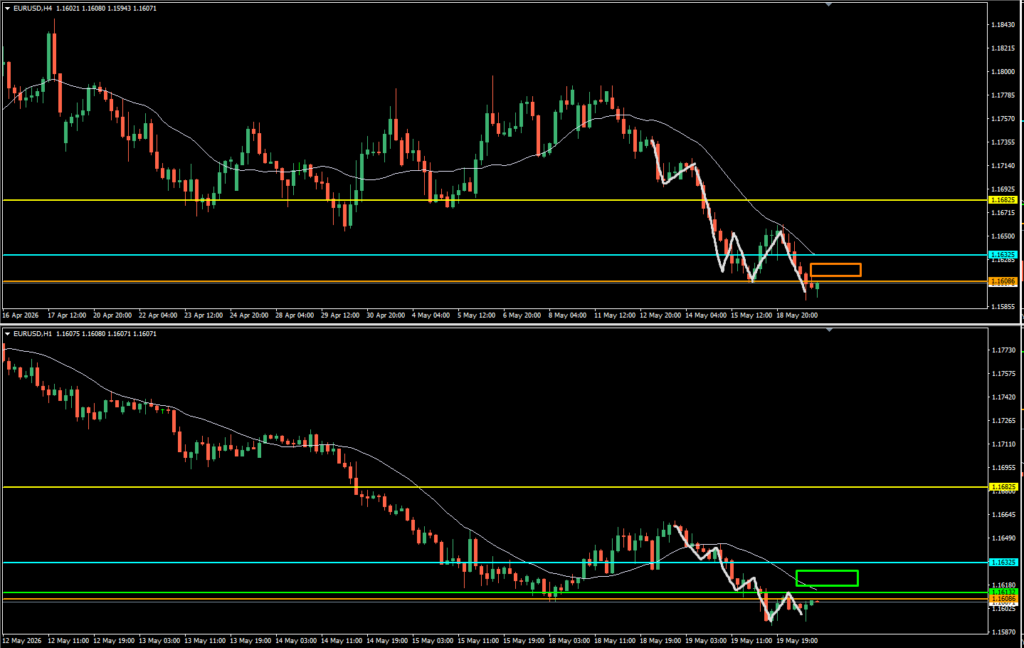The width and height of the screenshot is (1024, 648).
Task: Open the EURUSD,H4 chart title dropdown arrow
Action: (x=8, y=8)
